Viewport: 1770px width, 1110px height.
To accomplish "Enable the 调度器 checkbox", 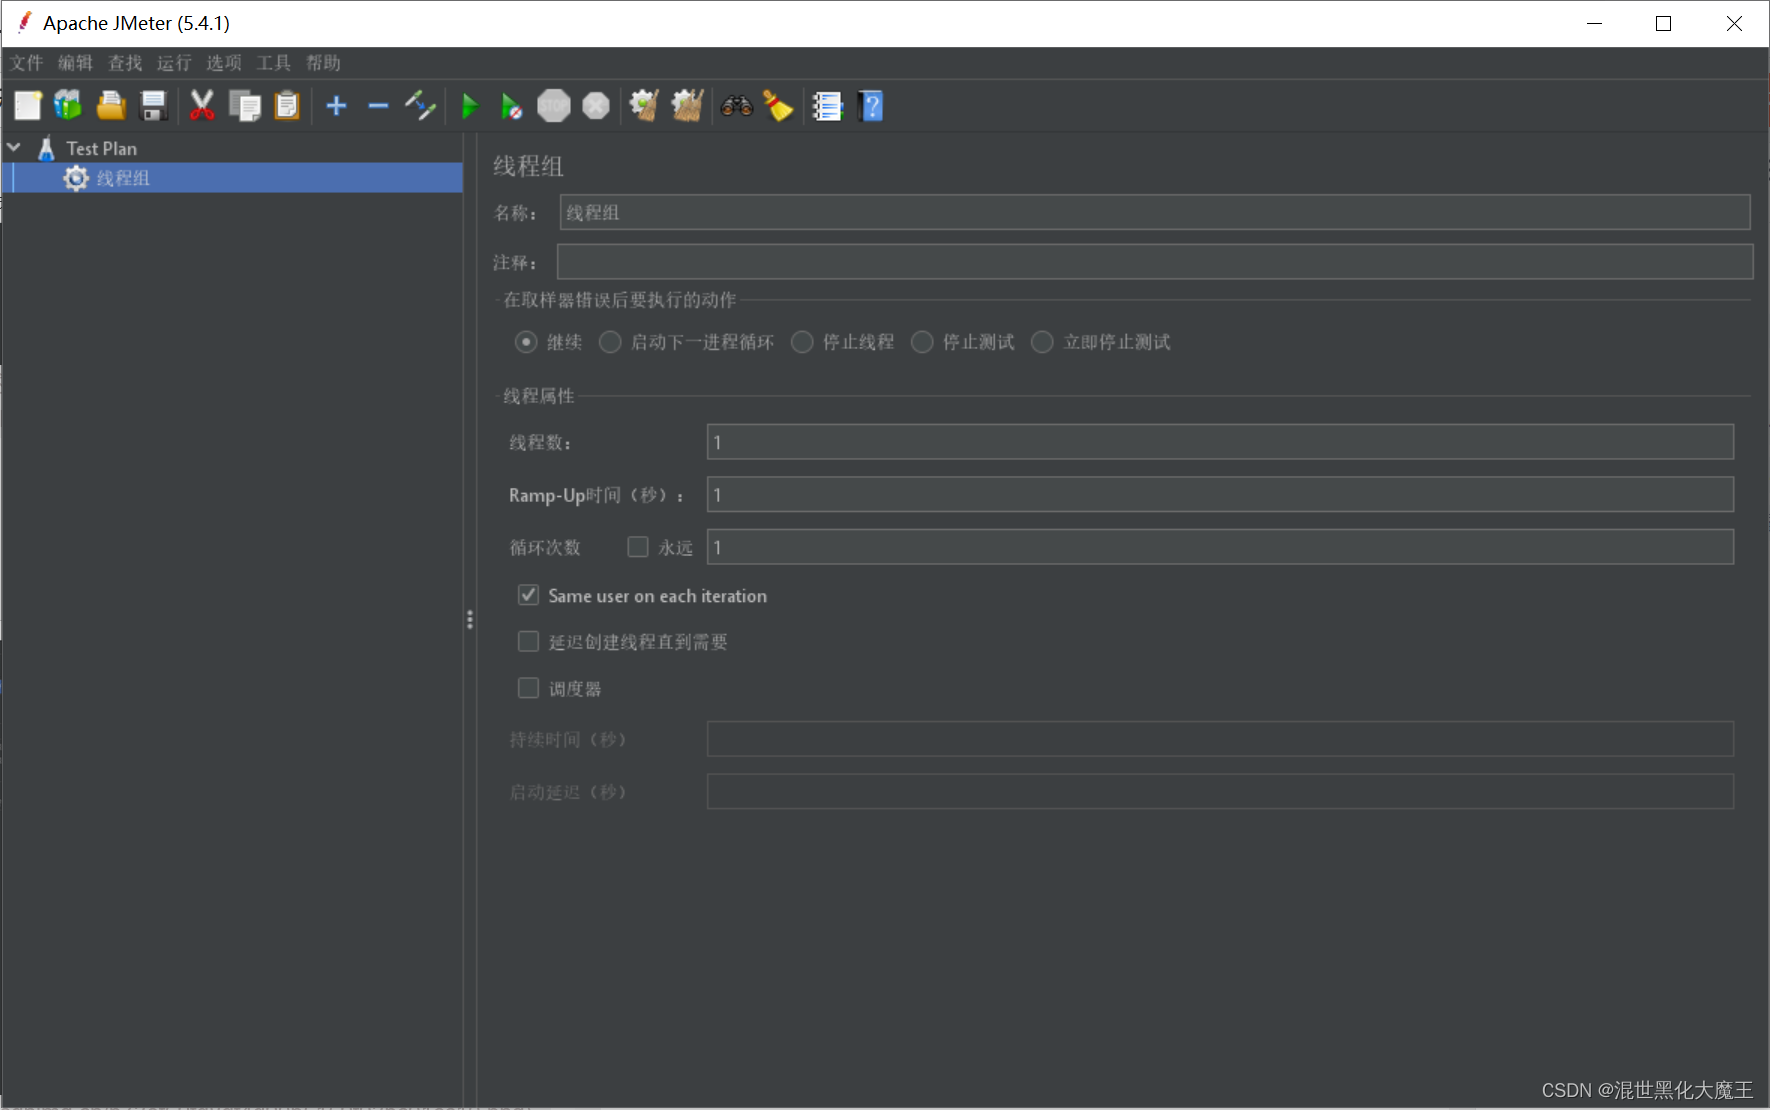I will click(x=528, y=688).
